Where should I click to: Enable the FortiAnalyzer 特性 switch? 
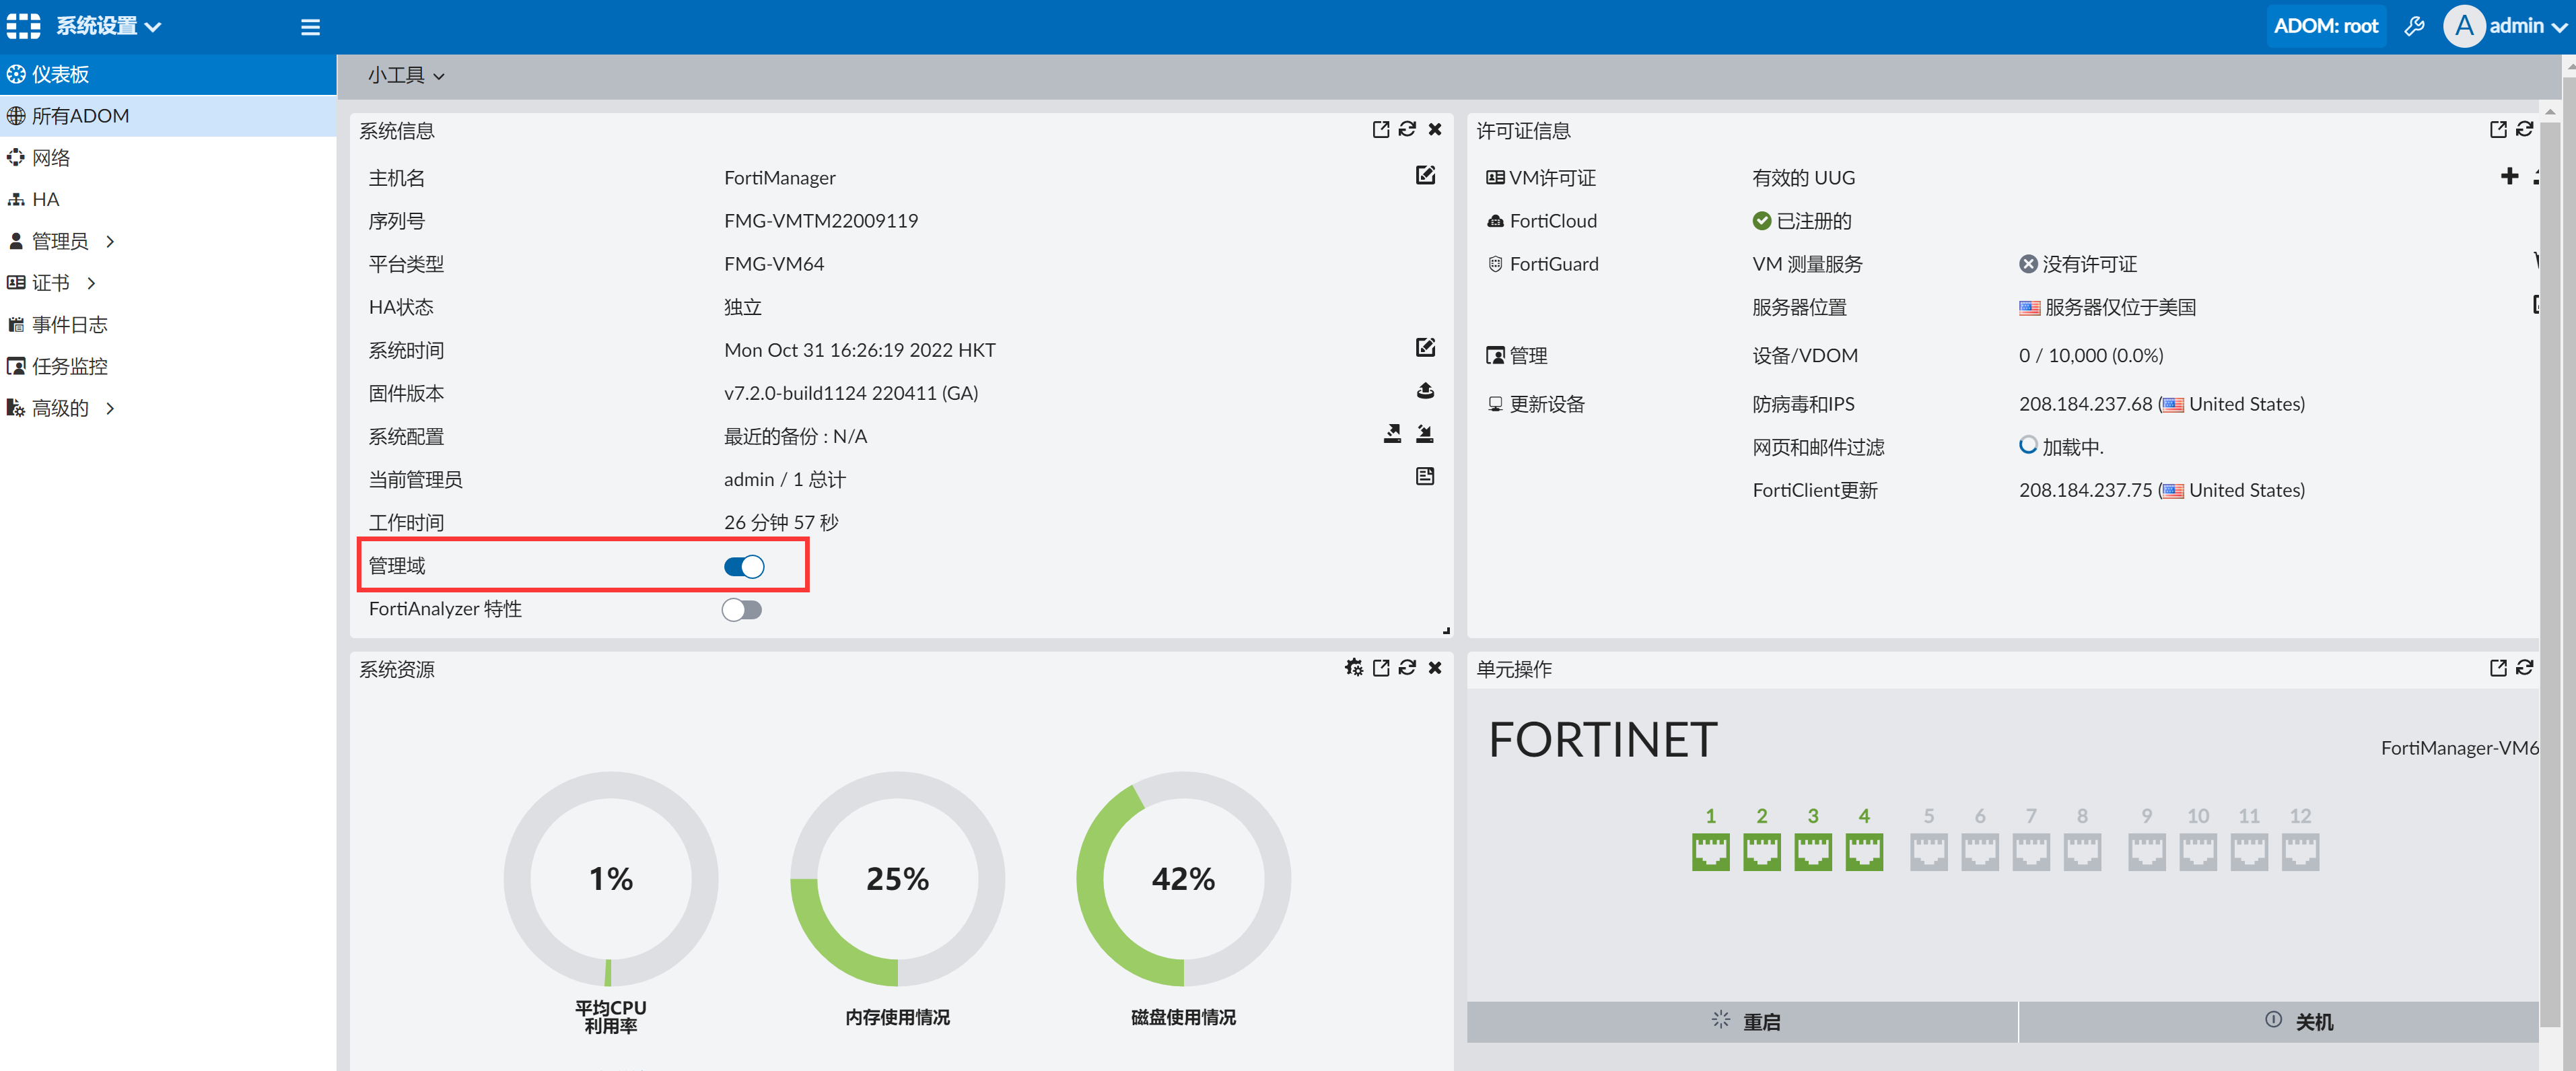click(742, 610)
